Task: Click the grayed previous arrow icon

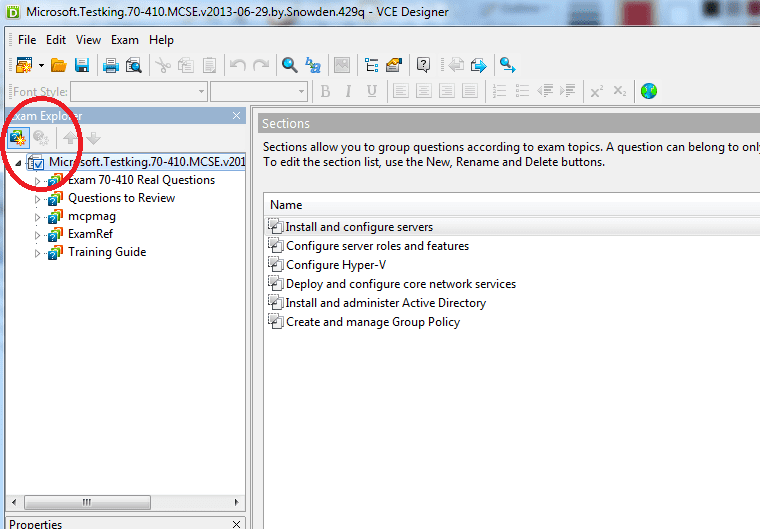Action: tap(456, 65)
